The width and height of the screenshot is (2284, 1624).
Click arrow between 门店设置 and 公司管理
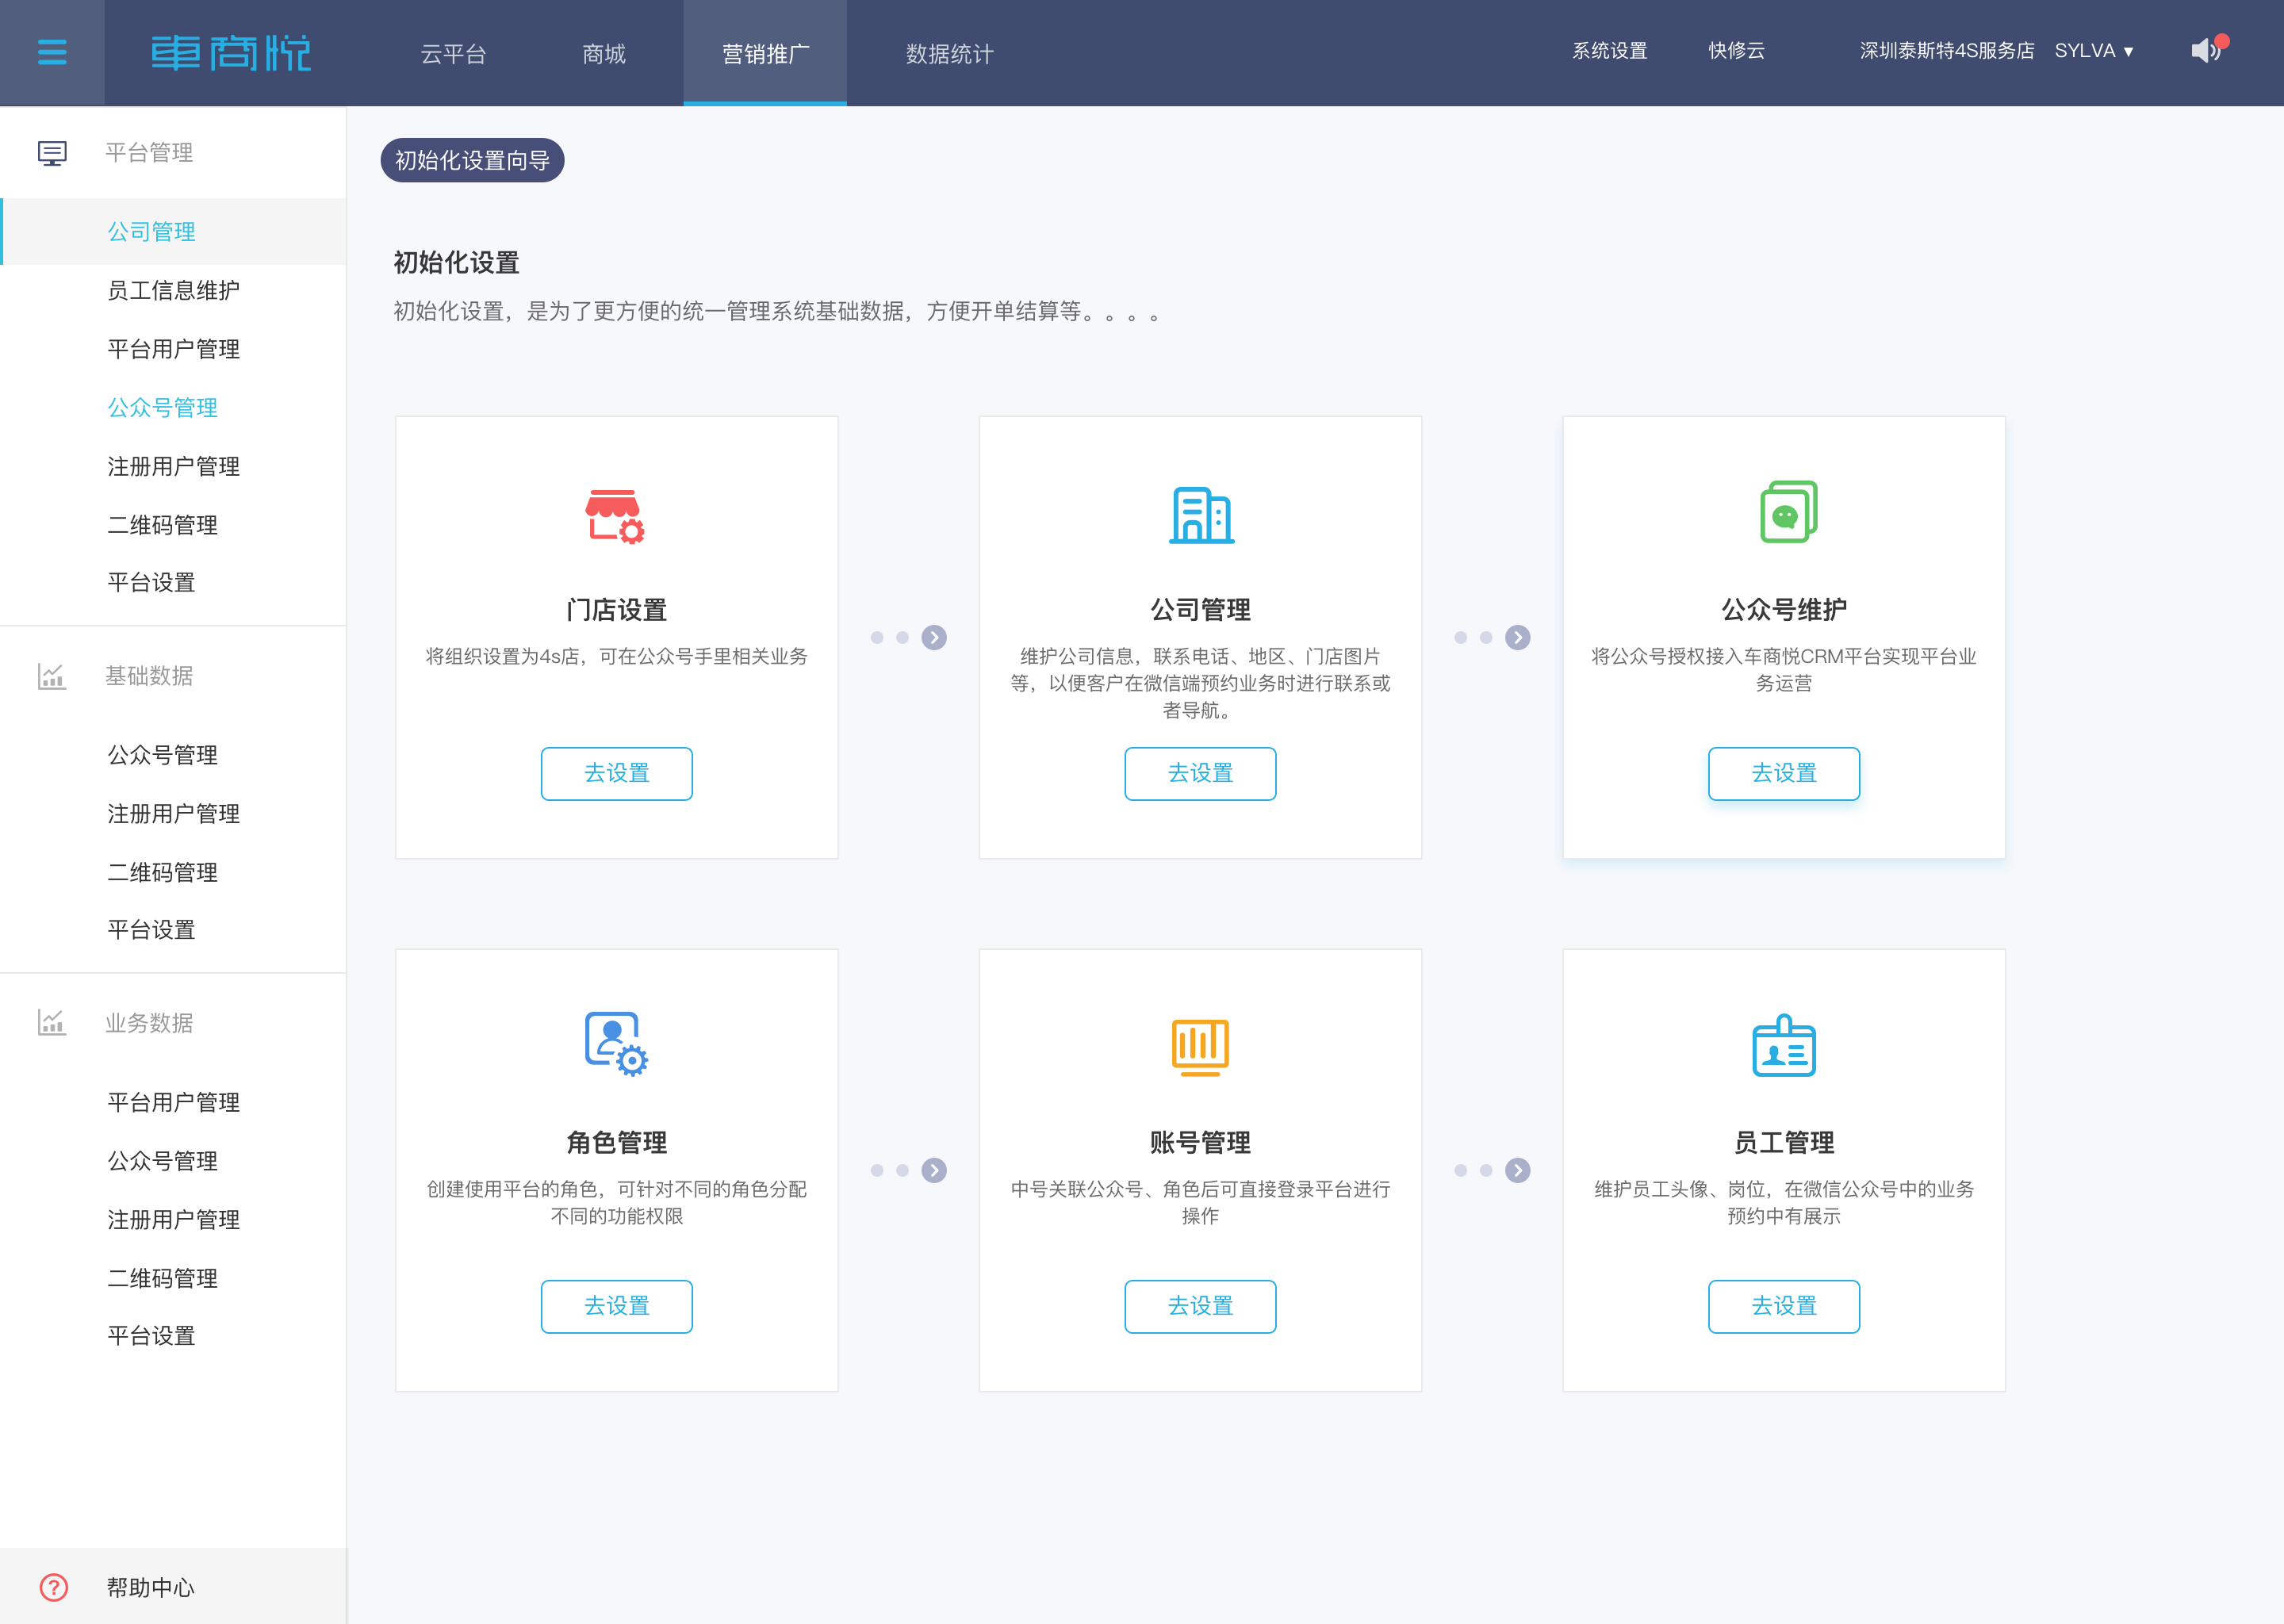pos(934,638)
